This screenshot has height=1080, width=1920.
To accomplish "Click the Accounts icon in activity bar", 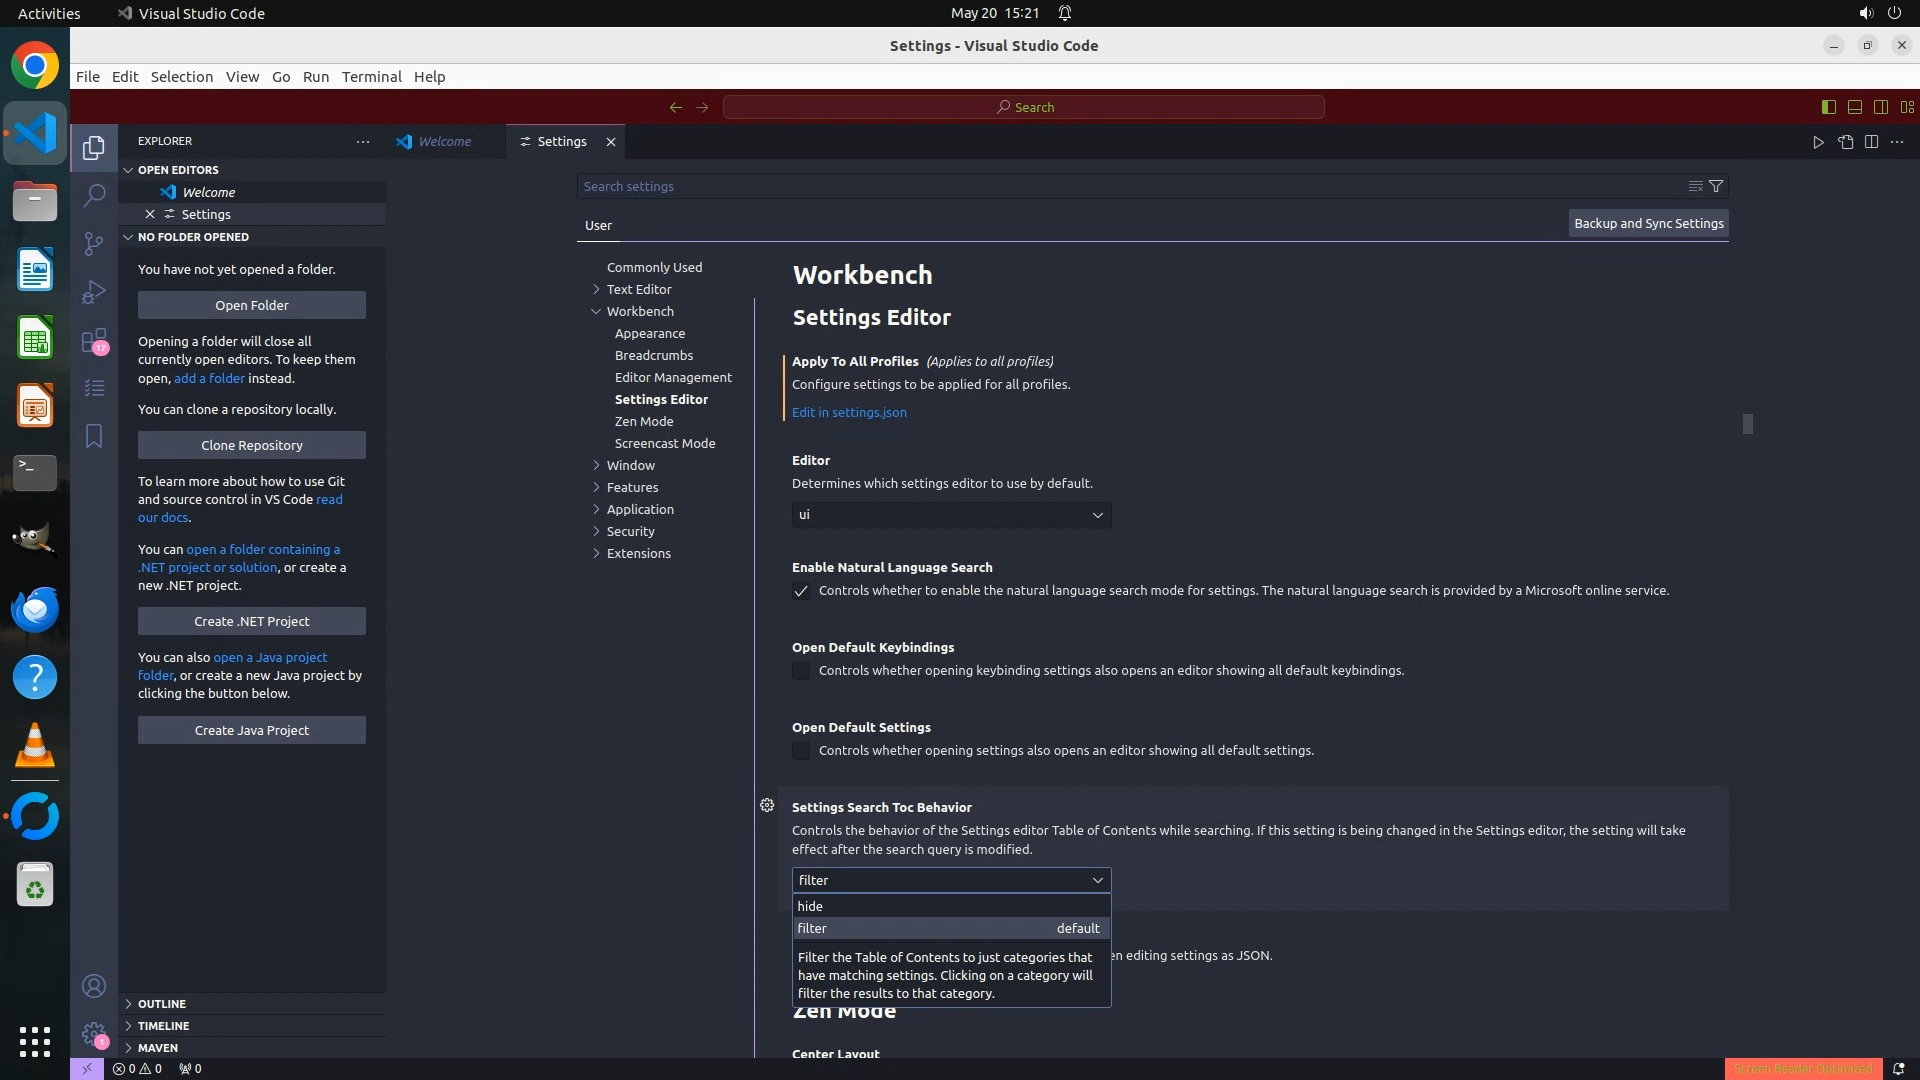I will pos(94,986).
